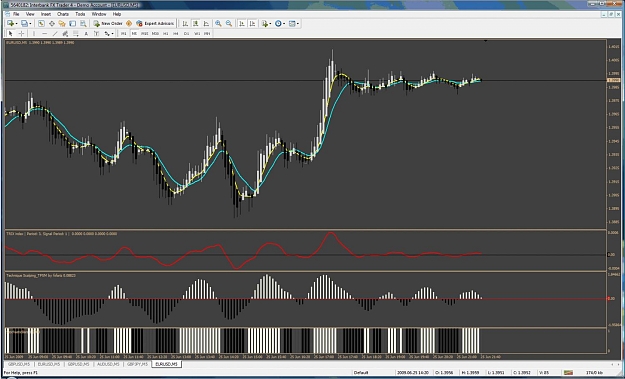Expand the Periods dropdown arrow

click(284, 24)
